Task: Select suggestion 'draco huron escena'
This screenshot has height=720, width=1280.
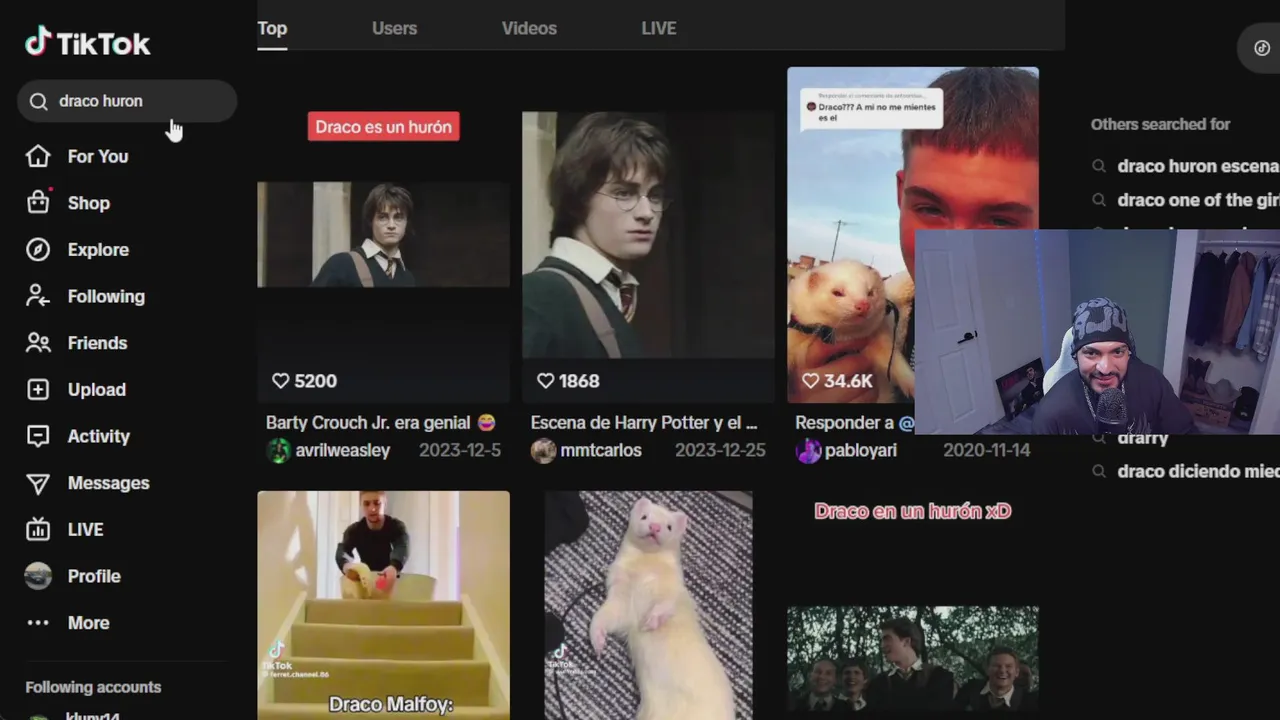Action: click(1198, 166)
